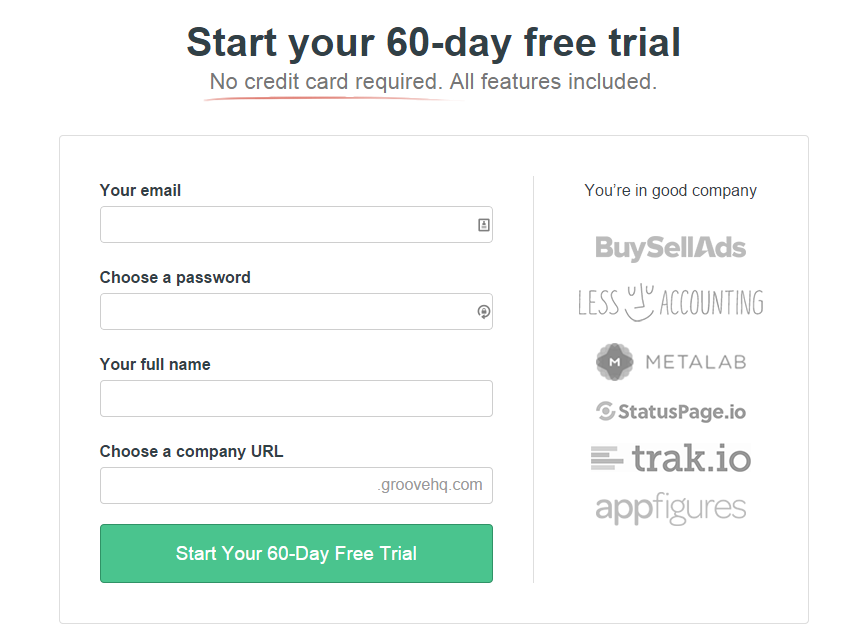Click the LESS Accounting logo
The image size is (851, 633).
670,302
